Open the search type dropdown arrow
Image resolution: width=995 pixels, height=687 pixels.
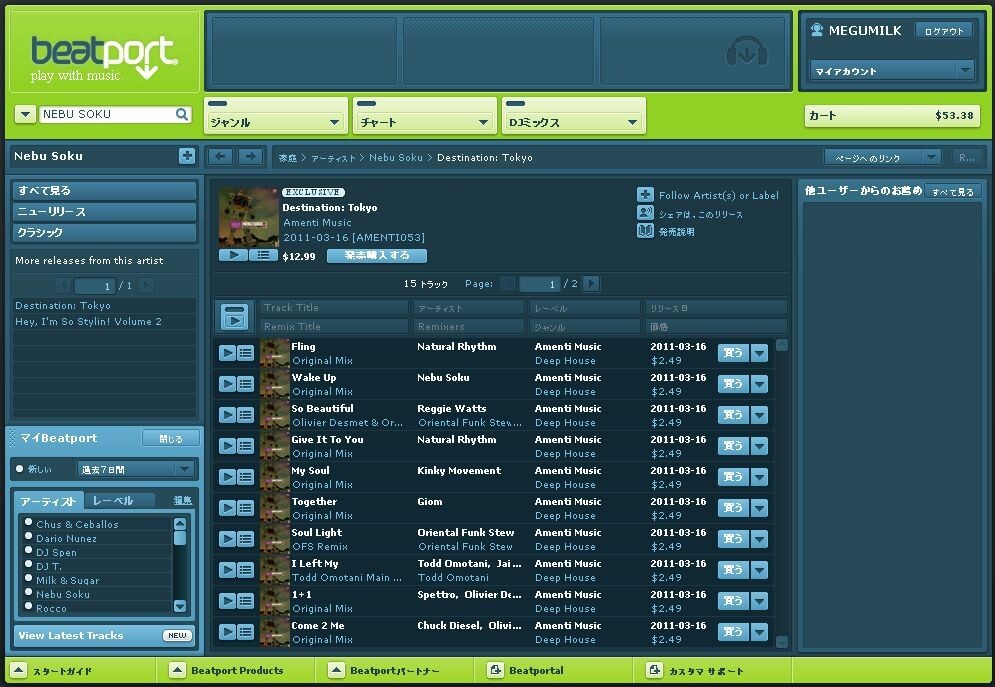click(x=25, y=114)
